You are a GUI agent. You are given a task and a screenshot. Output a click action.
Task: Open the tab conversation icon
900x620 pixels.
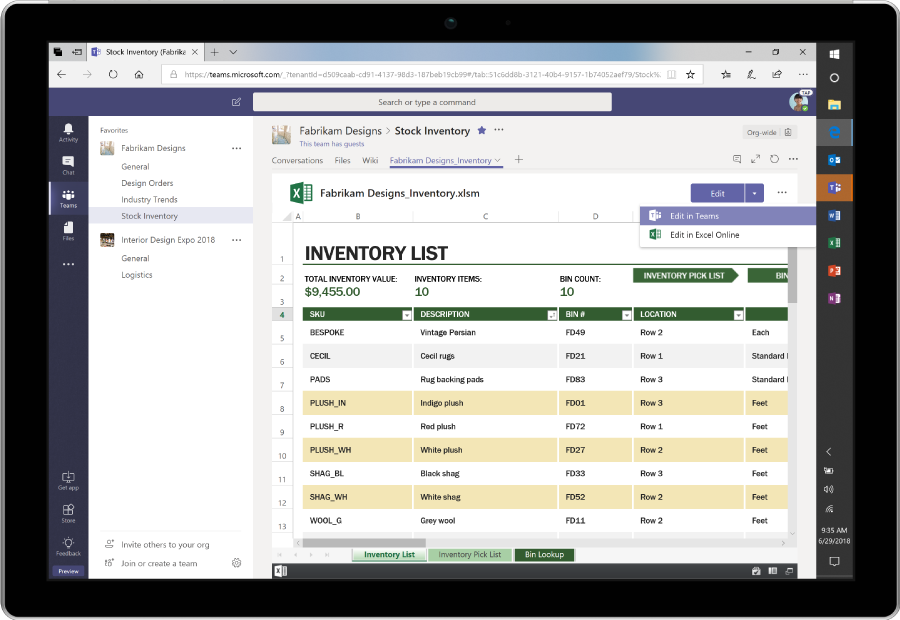[x=737, y=159]
